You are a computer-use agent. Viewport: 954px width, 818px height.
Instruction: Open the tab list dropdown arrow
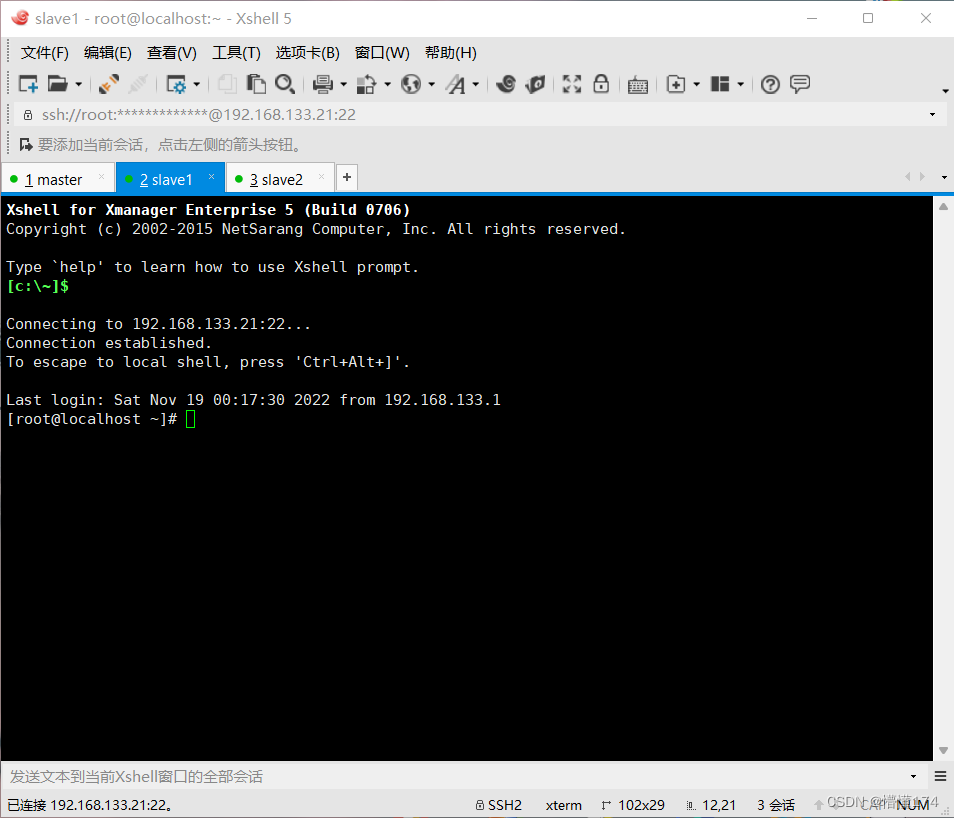pyautogui.click(x=944, y=177)
